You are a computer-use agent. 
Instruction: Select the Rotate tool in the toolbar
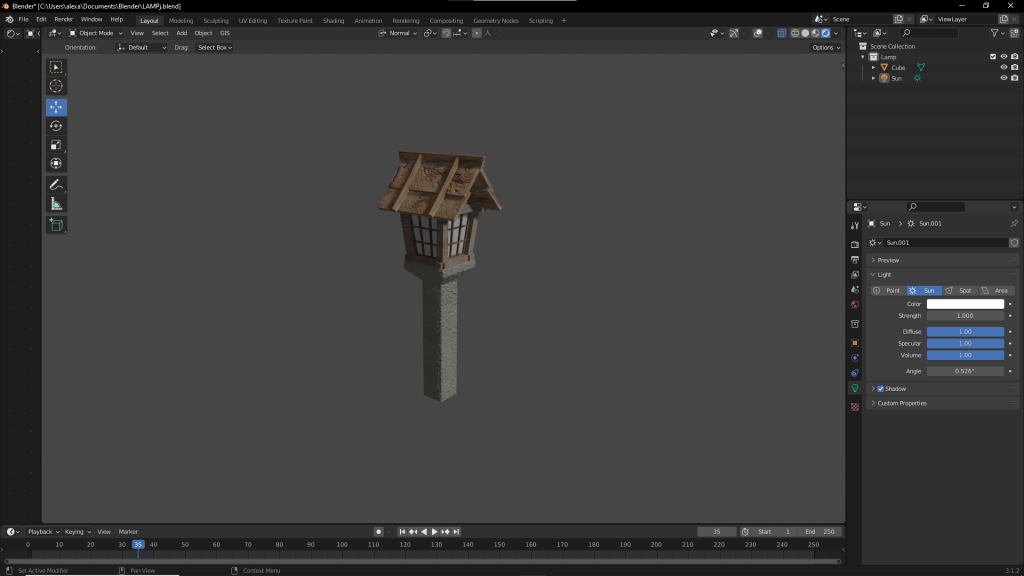[x=56, y=126]
